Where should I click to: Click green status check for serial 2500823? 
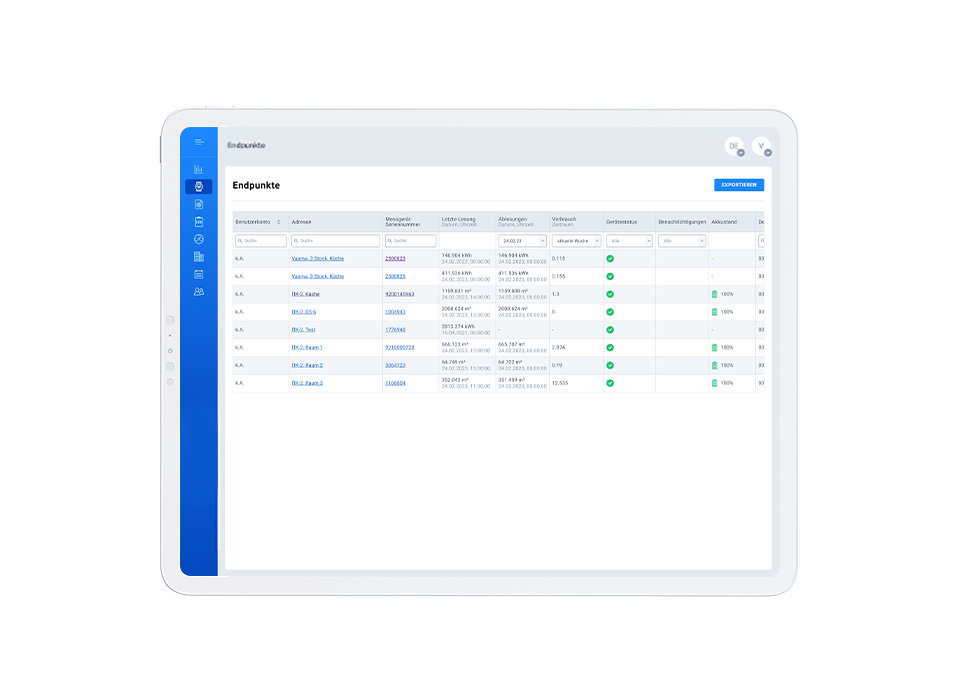[610, 258]
